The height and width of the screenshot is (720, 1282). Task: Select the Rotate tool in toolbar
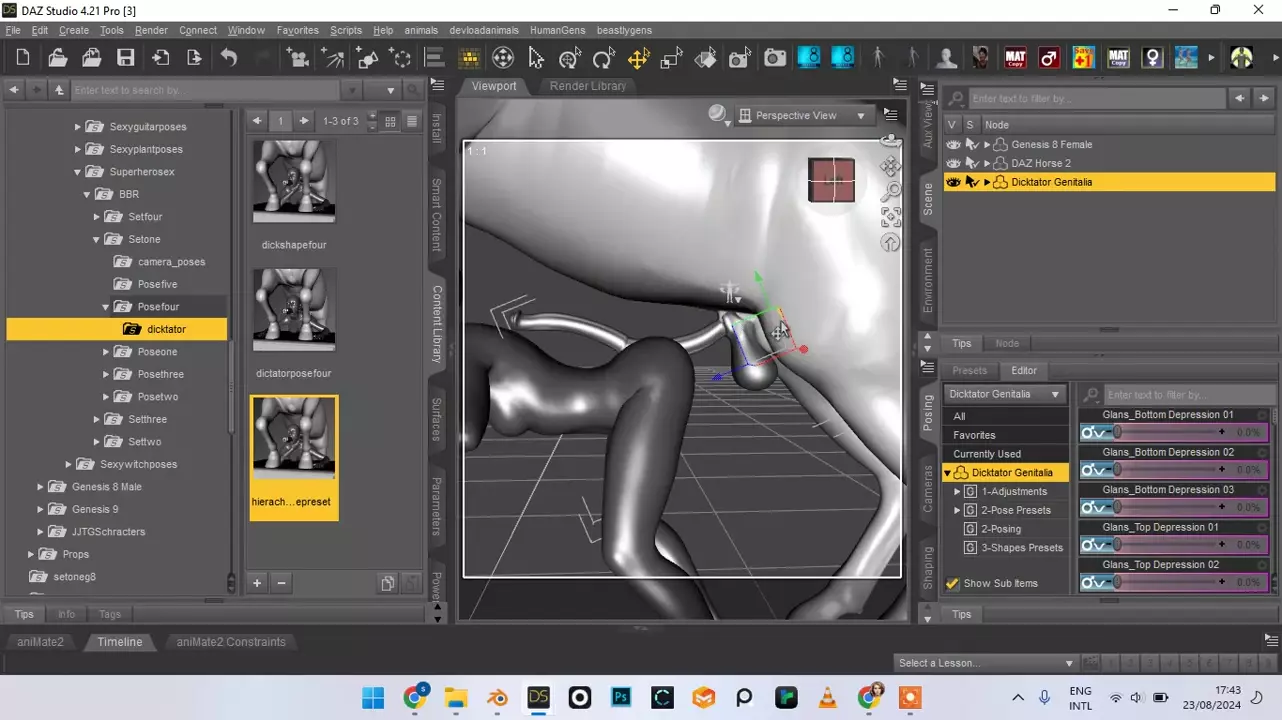[x=603, y=58]
